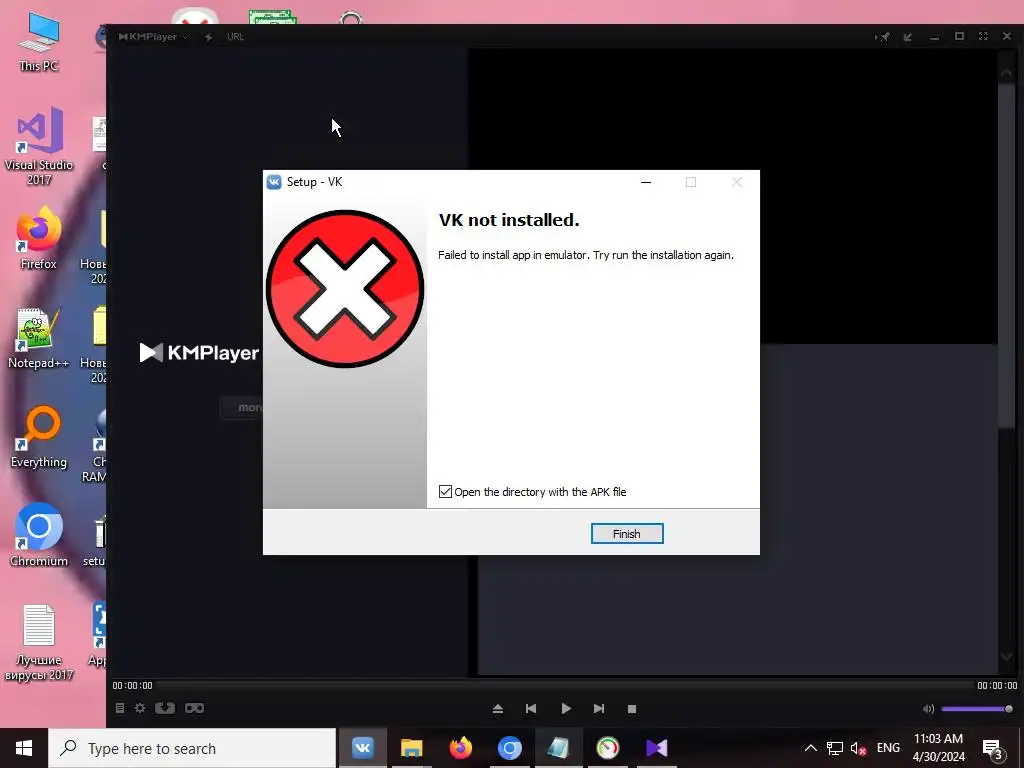Skip to next track in KMPlayer

[x=598, y=709]
